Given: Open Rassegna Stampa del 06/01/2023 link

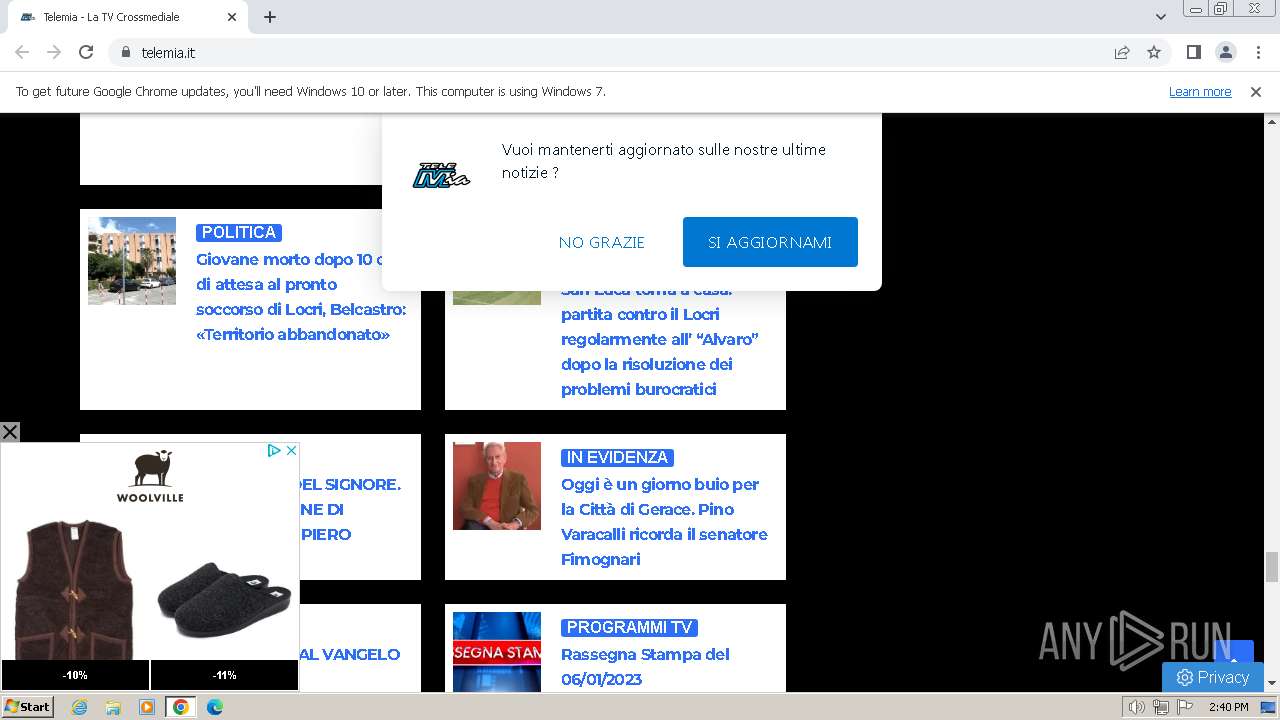Looking at the screenshot, I should tap(645, 666).
